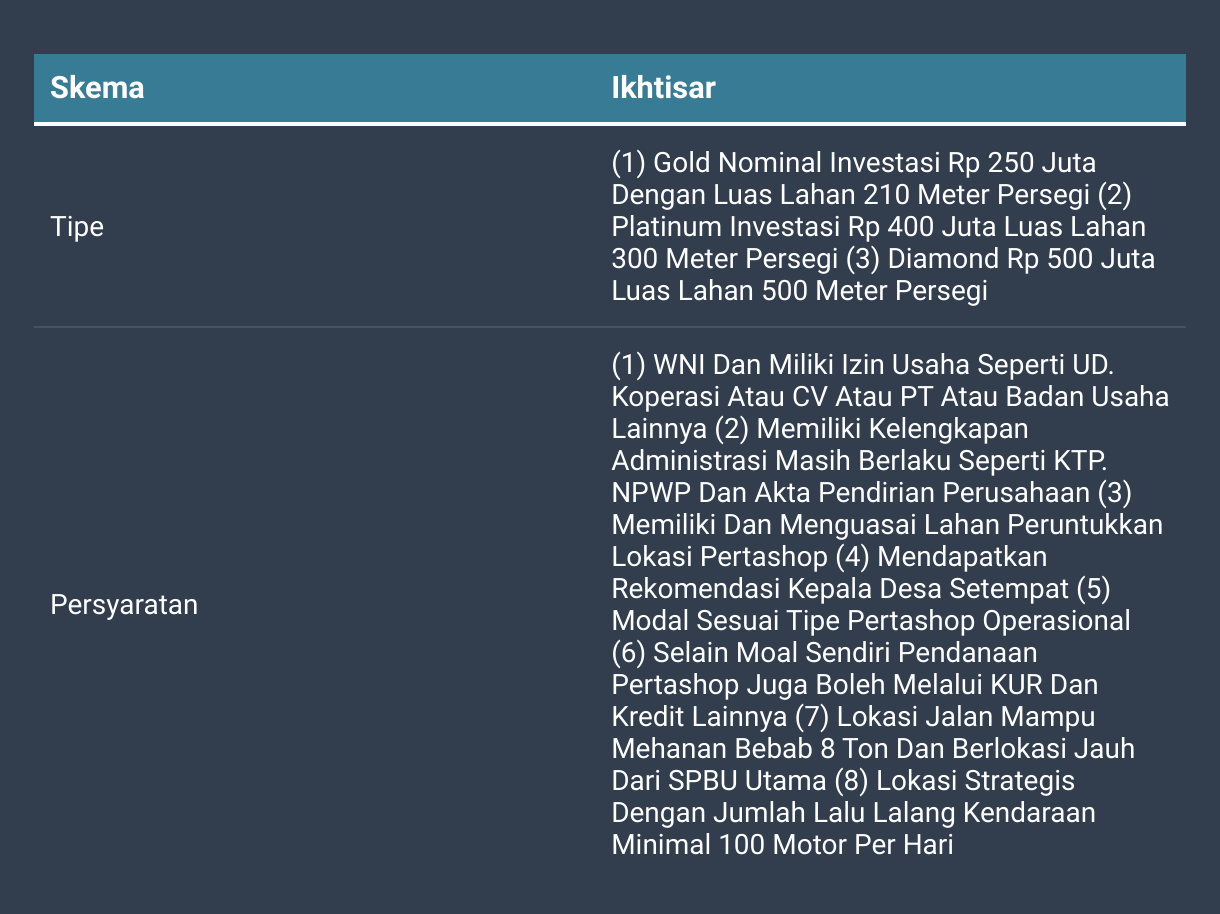Click the text Luas Lahan 500 Meter Persegi
This screenshot has width=1220, height=914.
click(799, 291)
